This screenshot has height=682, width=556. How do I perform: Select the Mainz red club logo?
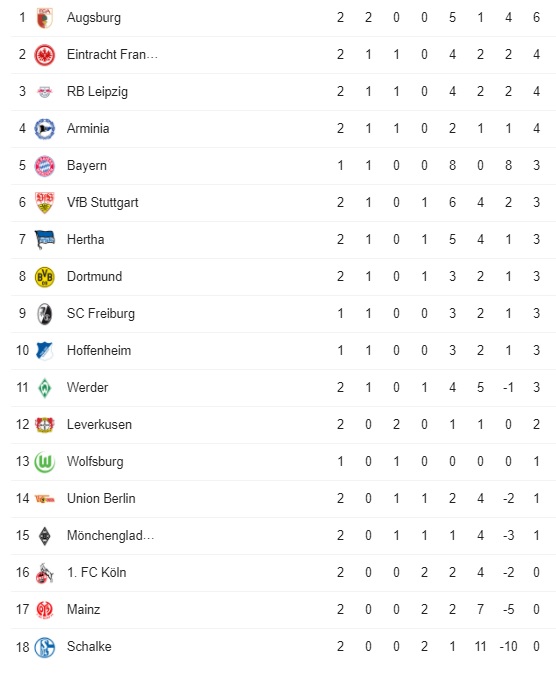[x=44, y=610]
